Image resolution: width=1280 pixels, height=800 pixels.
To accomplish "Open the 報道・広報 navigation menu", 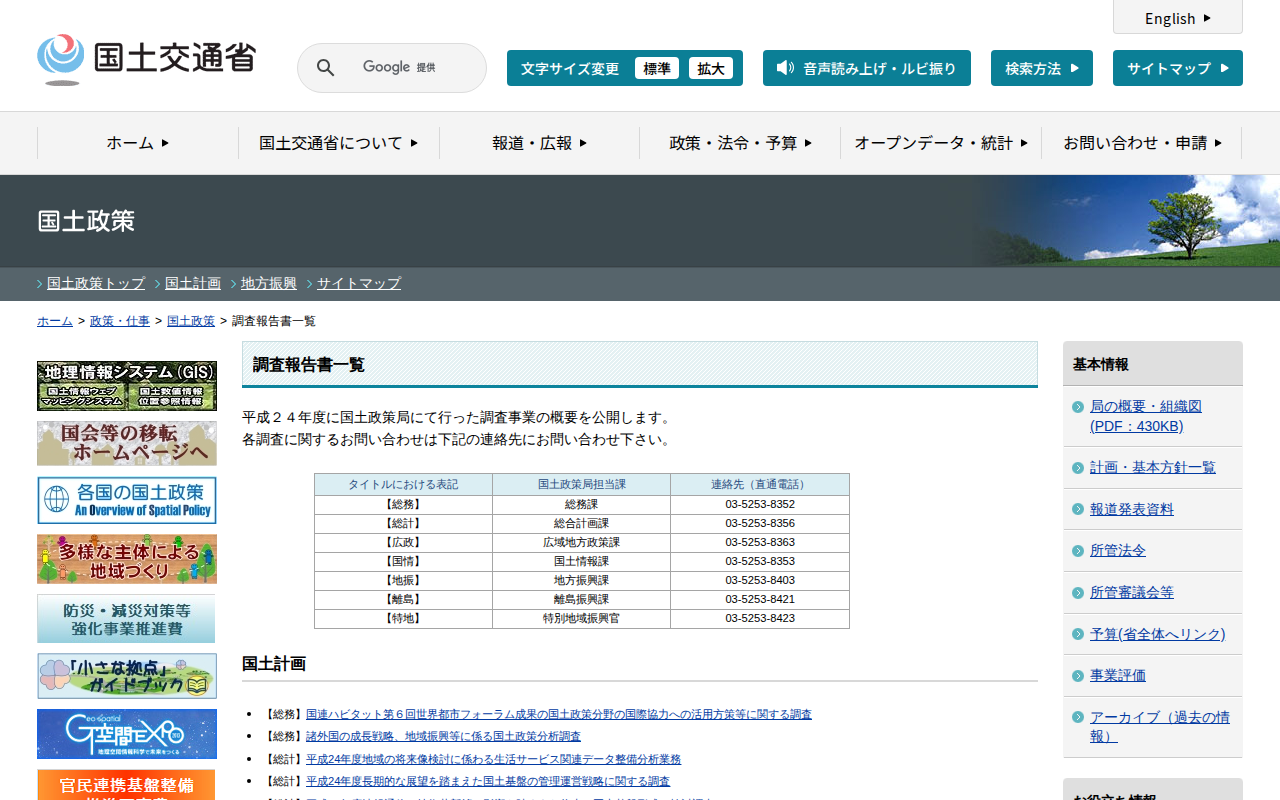I will 539,143.
